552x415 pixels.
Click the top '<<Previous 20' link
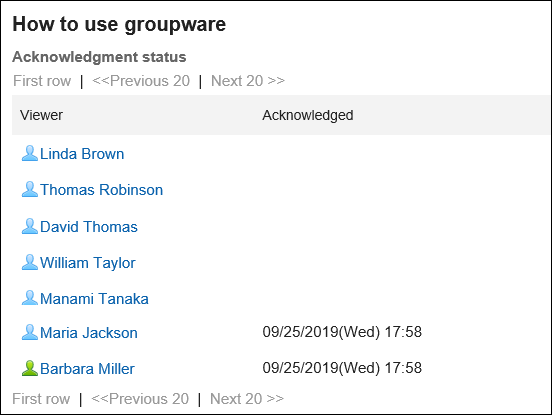click(141, 81)
